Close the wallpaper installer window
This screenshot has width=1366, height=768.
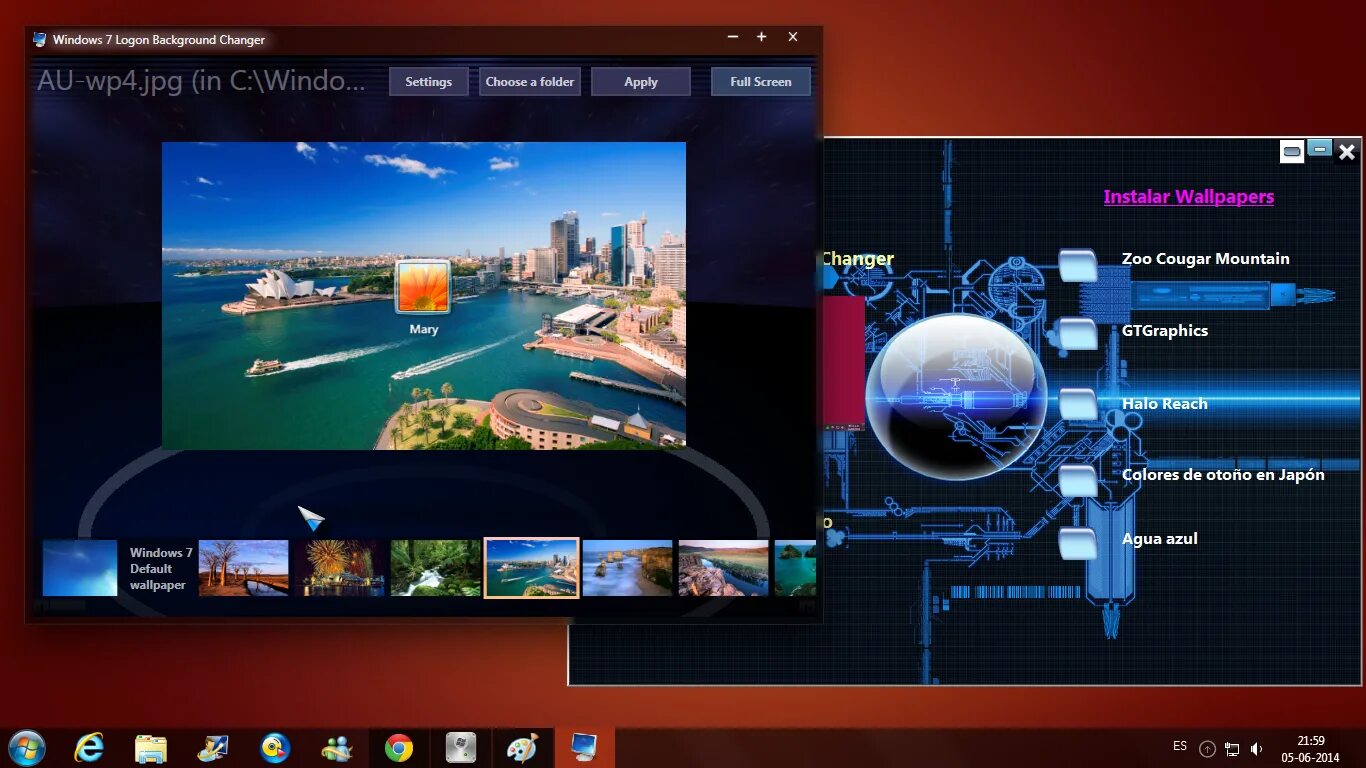coord(1347,152)
